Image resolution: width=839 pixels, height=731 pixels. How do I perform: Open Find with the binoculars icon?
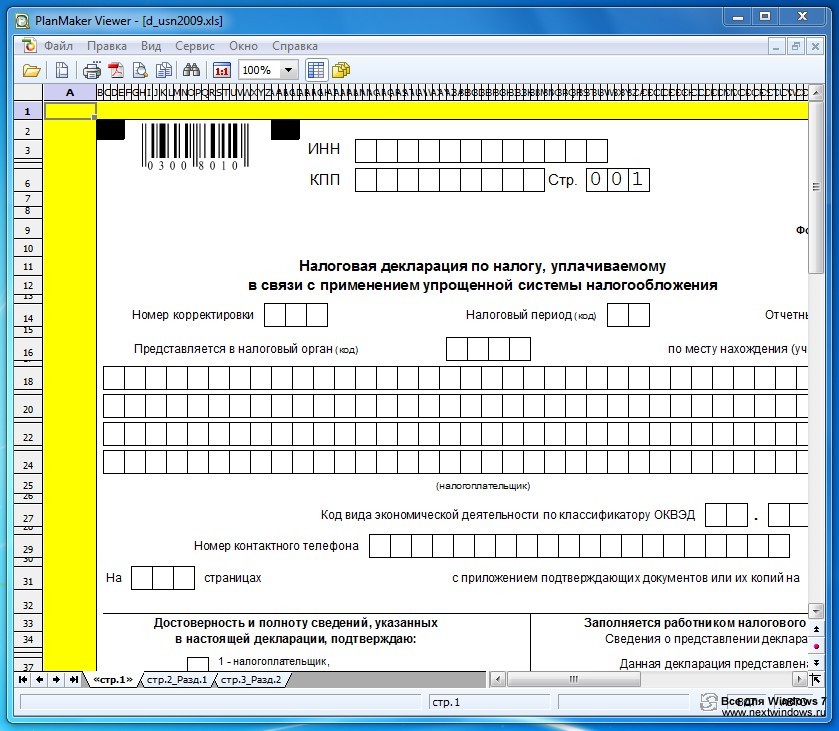pos(192,70)
